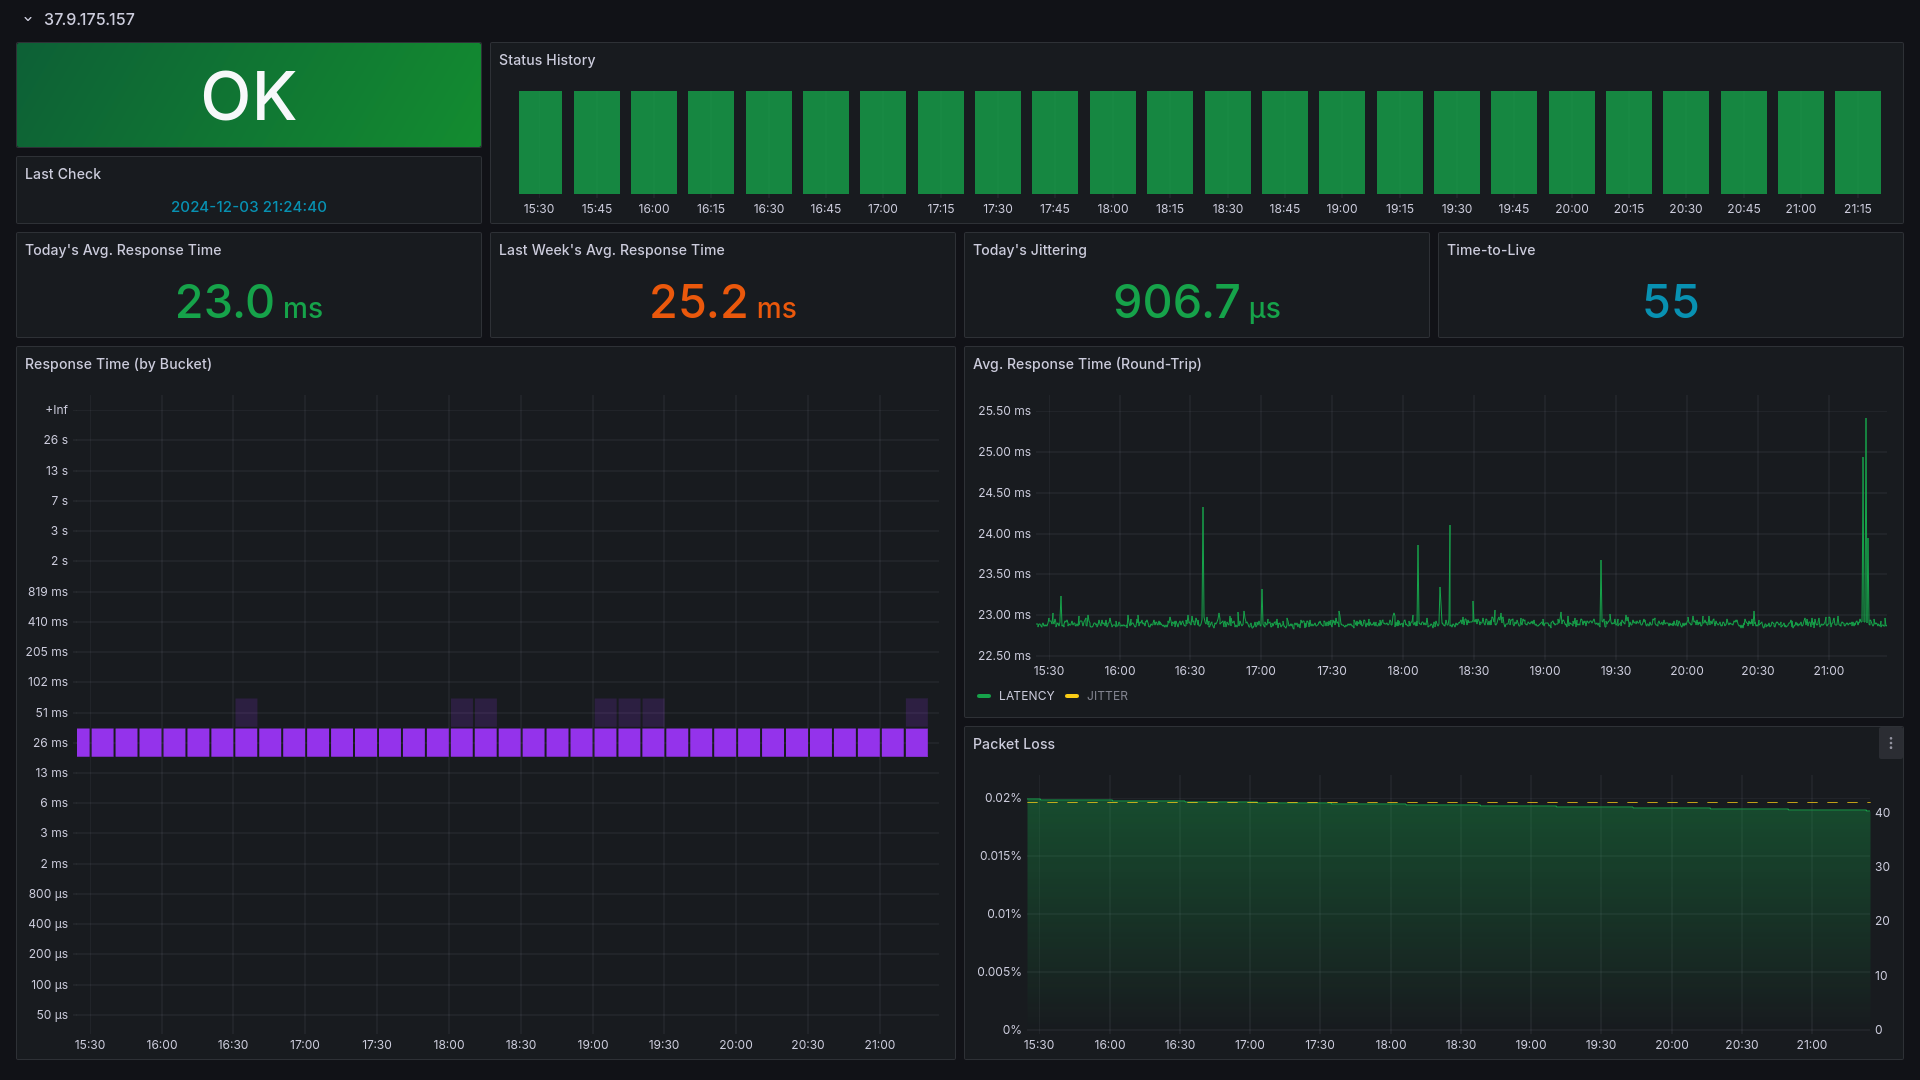This screenshot has height=1080, width=1920.
Task: Open the Packet Loss panel title menu
Action: (x=1013, y=744)
